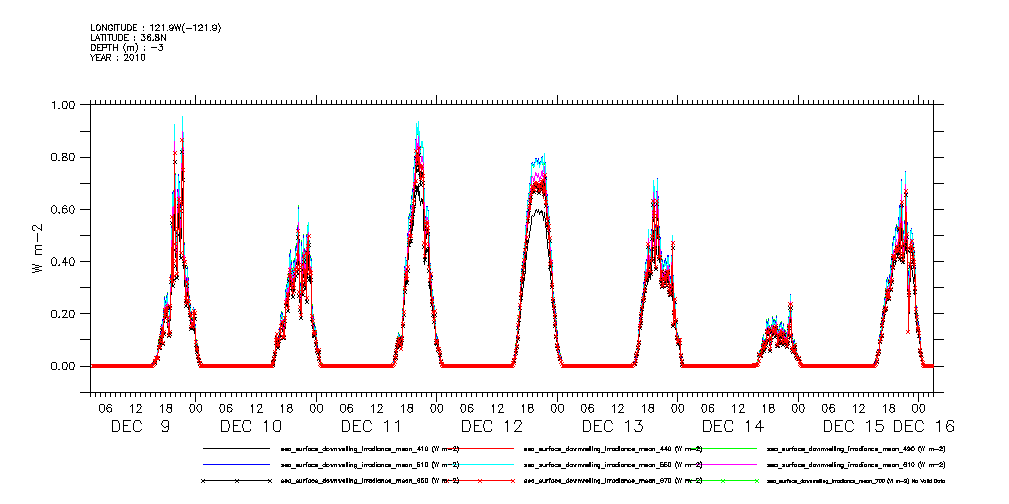This screenshot has width=1009, height=504.
Task: Click the DEC 14 date label
Action: tap(733, 426)
